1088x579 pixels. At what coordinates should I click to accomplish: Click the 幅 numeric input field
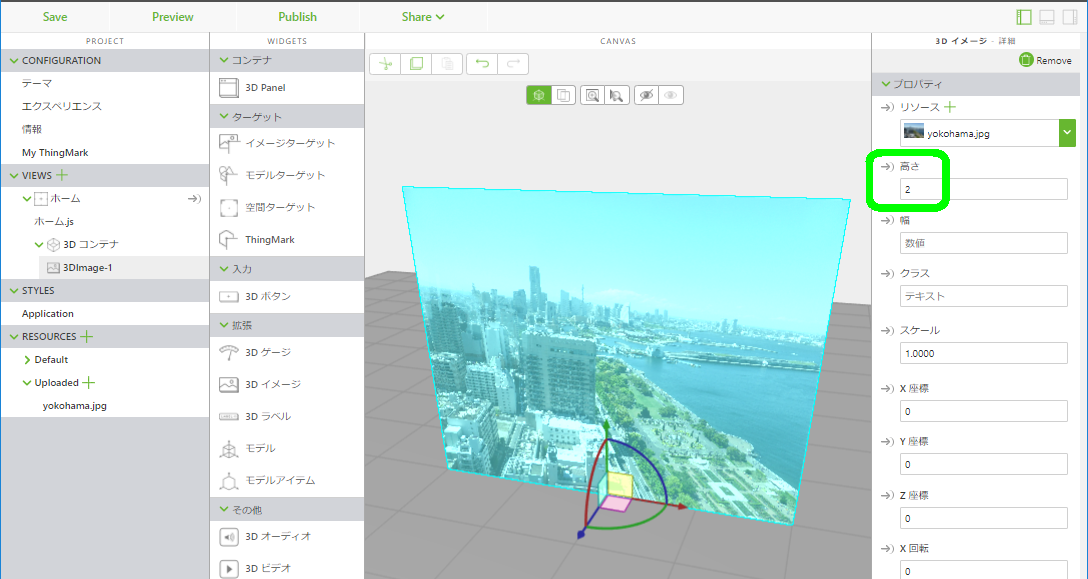coord(984,243)
